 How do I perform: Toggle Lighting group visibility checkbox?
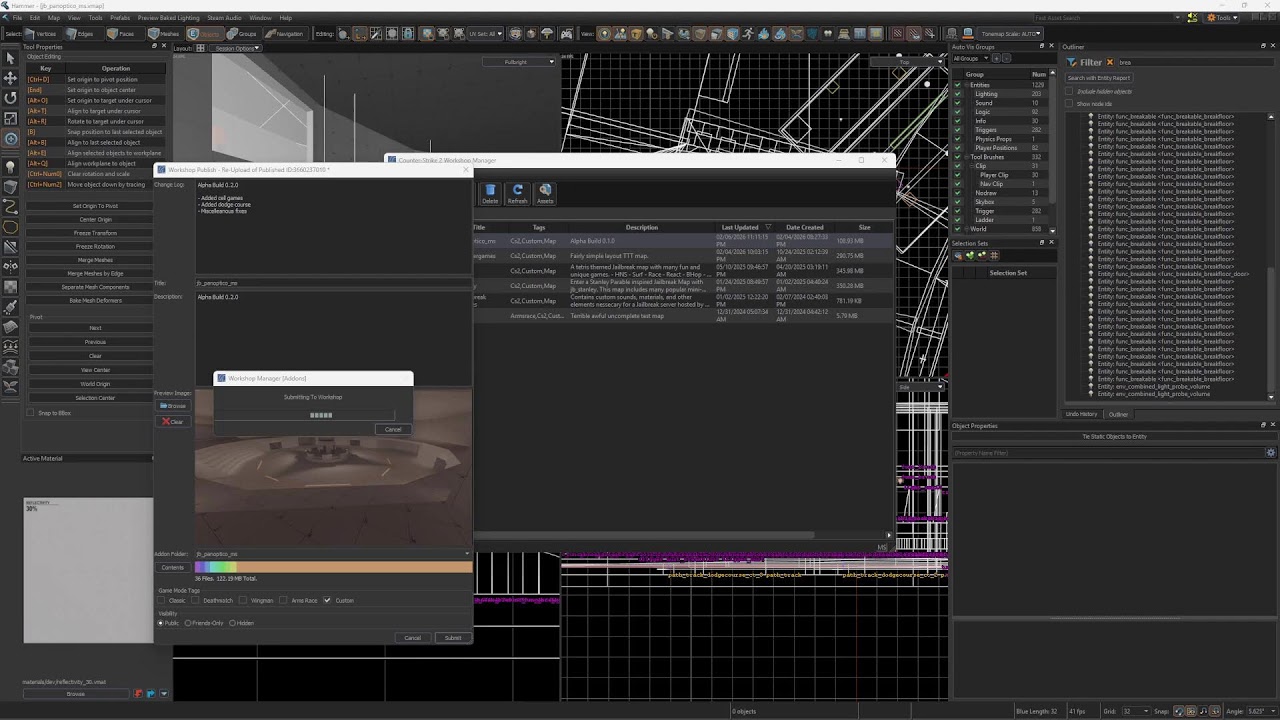957,94
